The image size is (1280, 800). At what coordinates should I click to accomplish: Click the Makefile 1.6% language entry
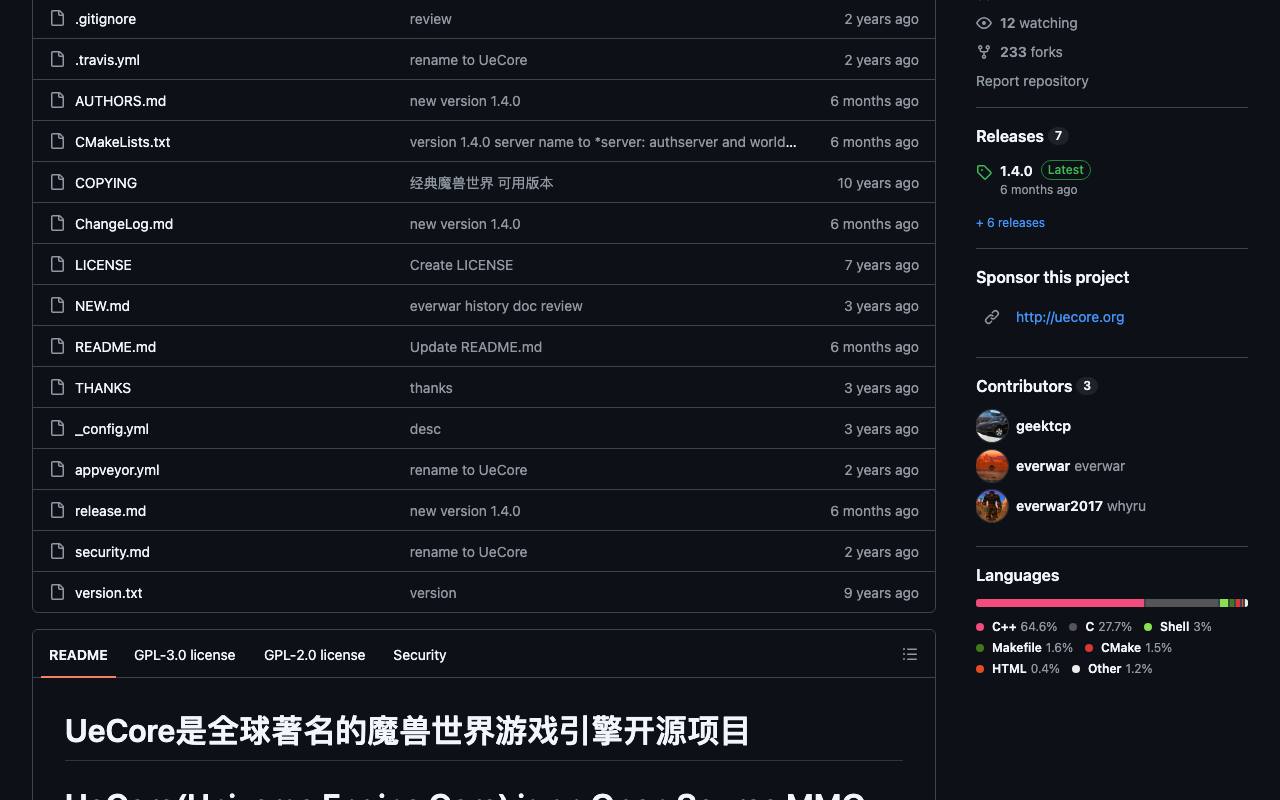(1025, 648)
